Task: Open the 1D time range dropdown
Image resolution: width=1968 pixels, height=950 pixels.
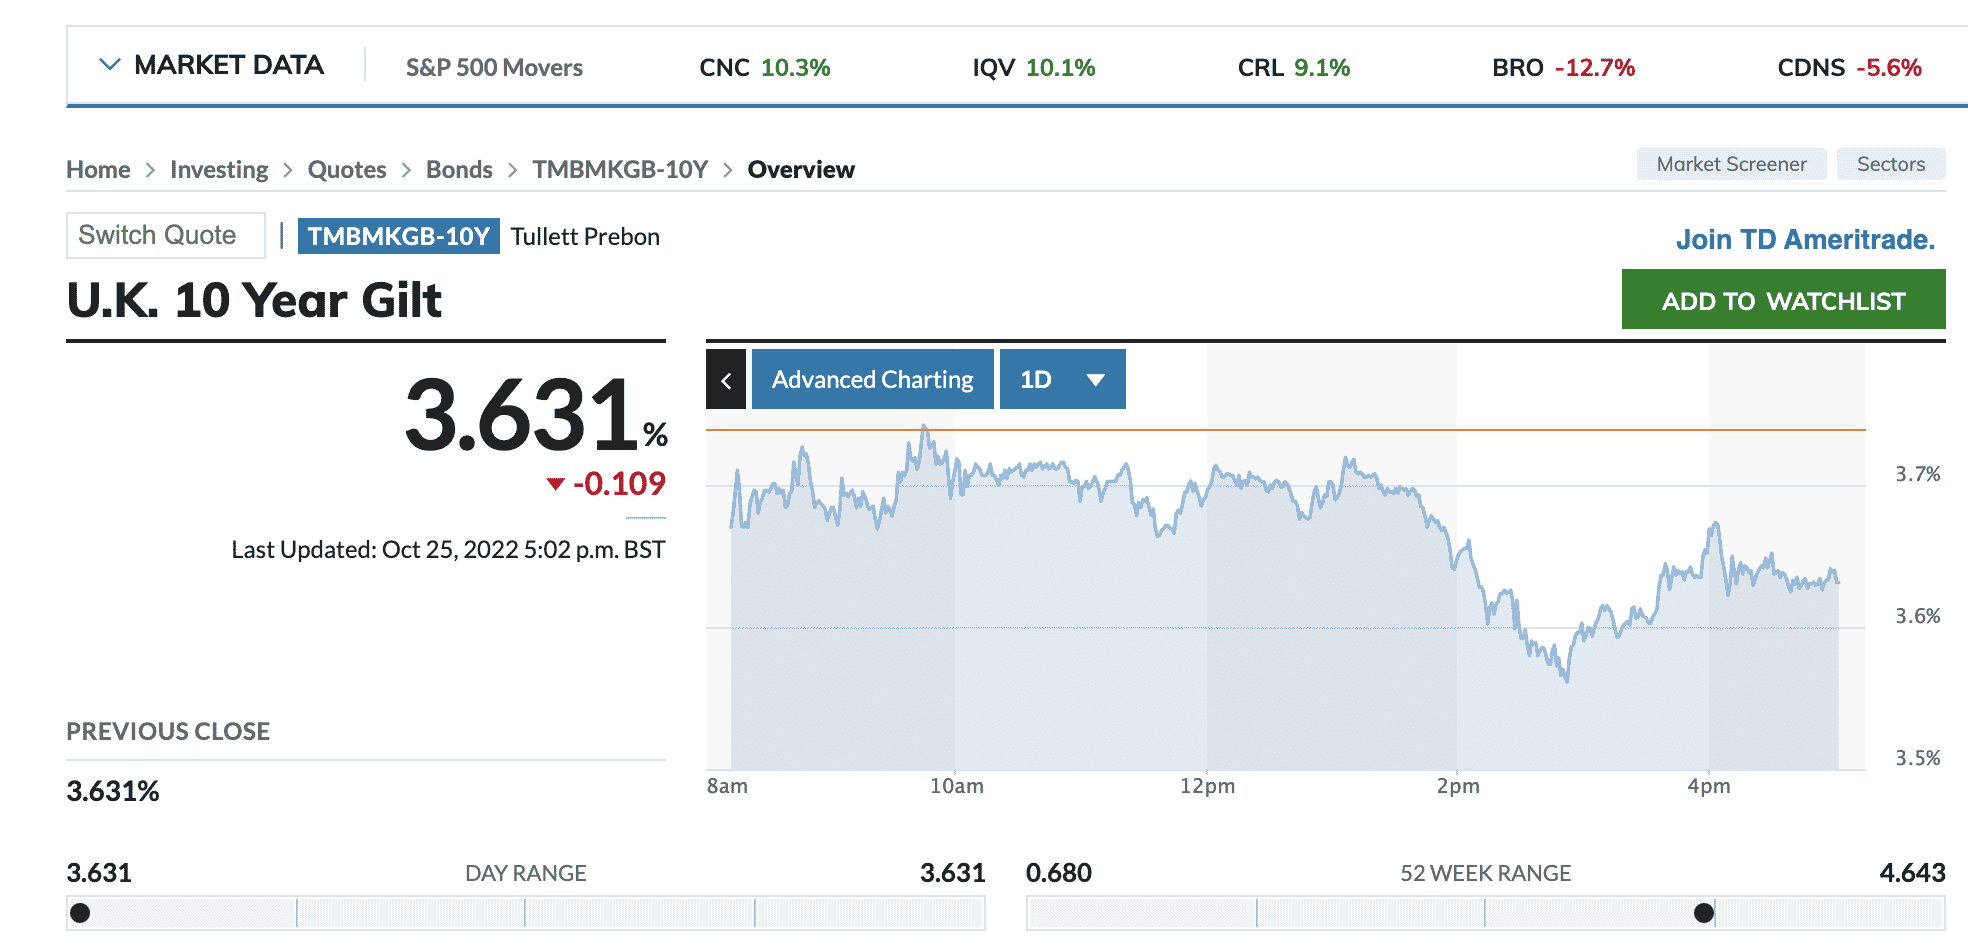Action: point(1062,380)
